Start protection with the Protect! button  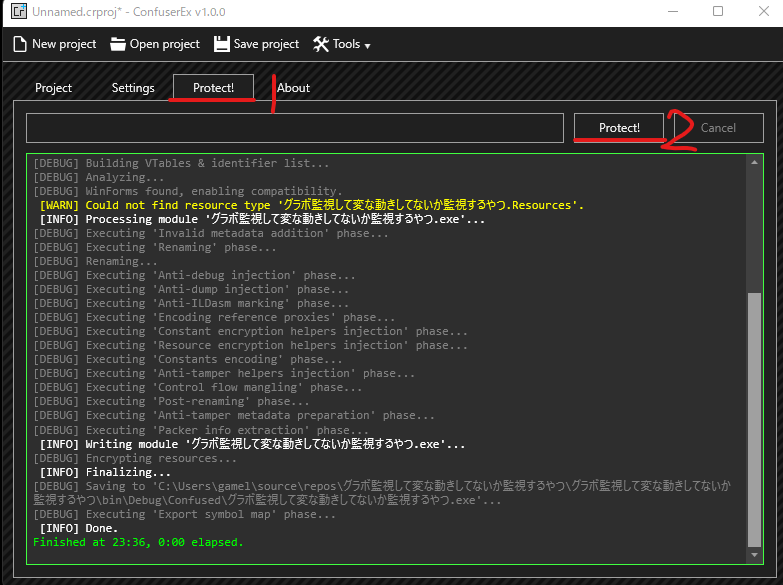tap(619, 128)
